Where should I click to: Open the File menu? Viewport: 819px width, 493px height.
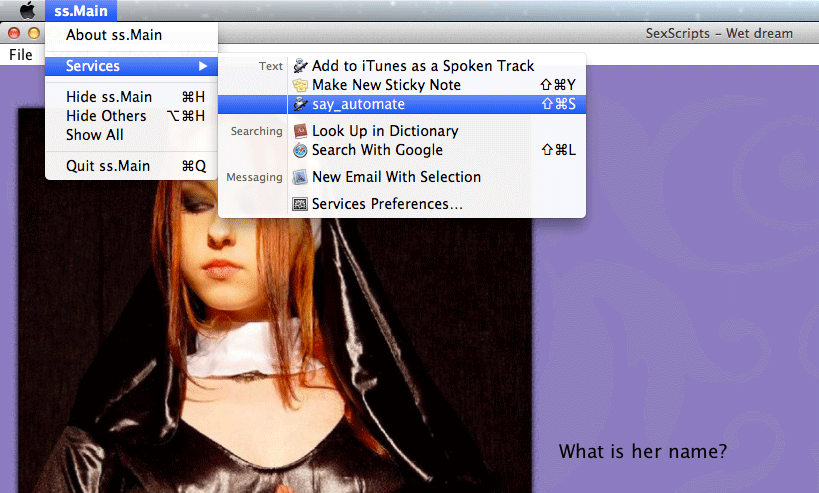pos(21,55)
